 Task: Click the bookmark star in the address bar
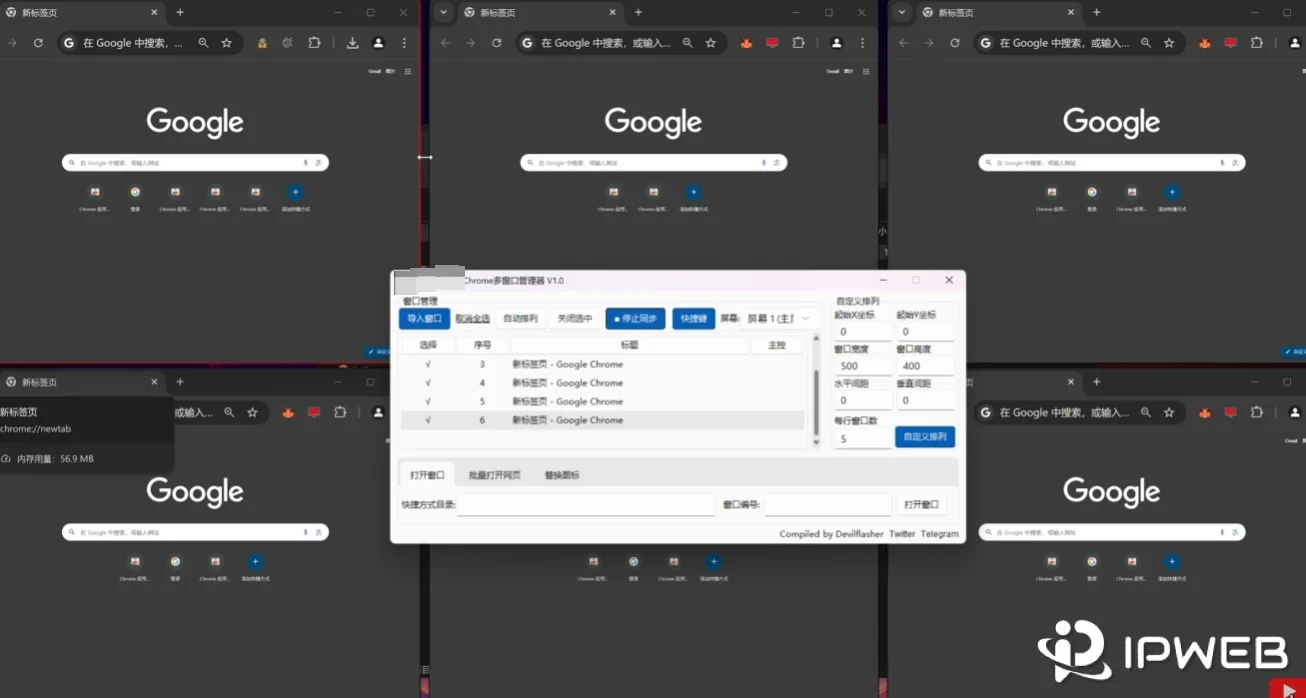pos(227,43)
